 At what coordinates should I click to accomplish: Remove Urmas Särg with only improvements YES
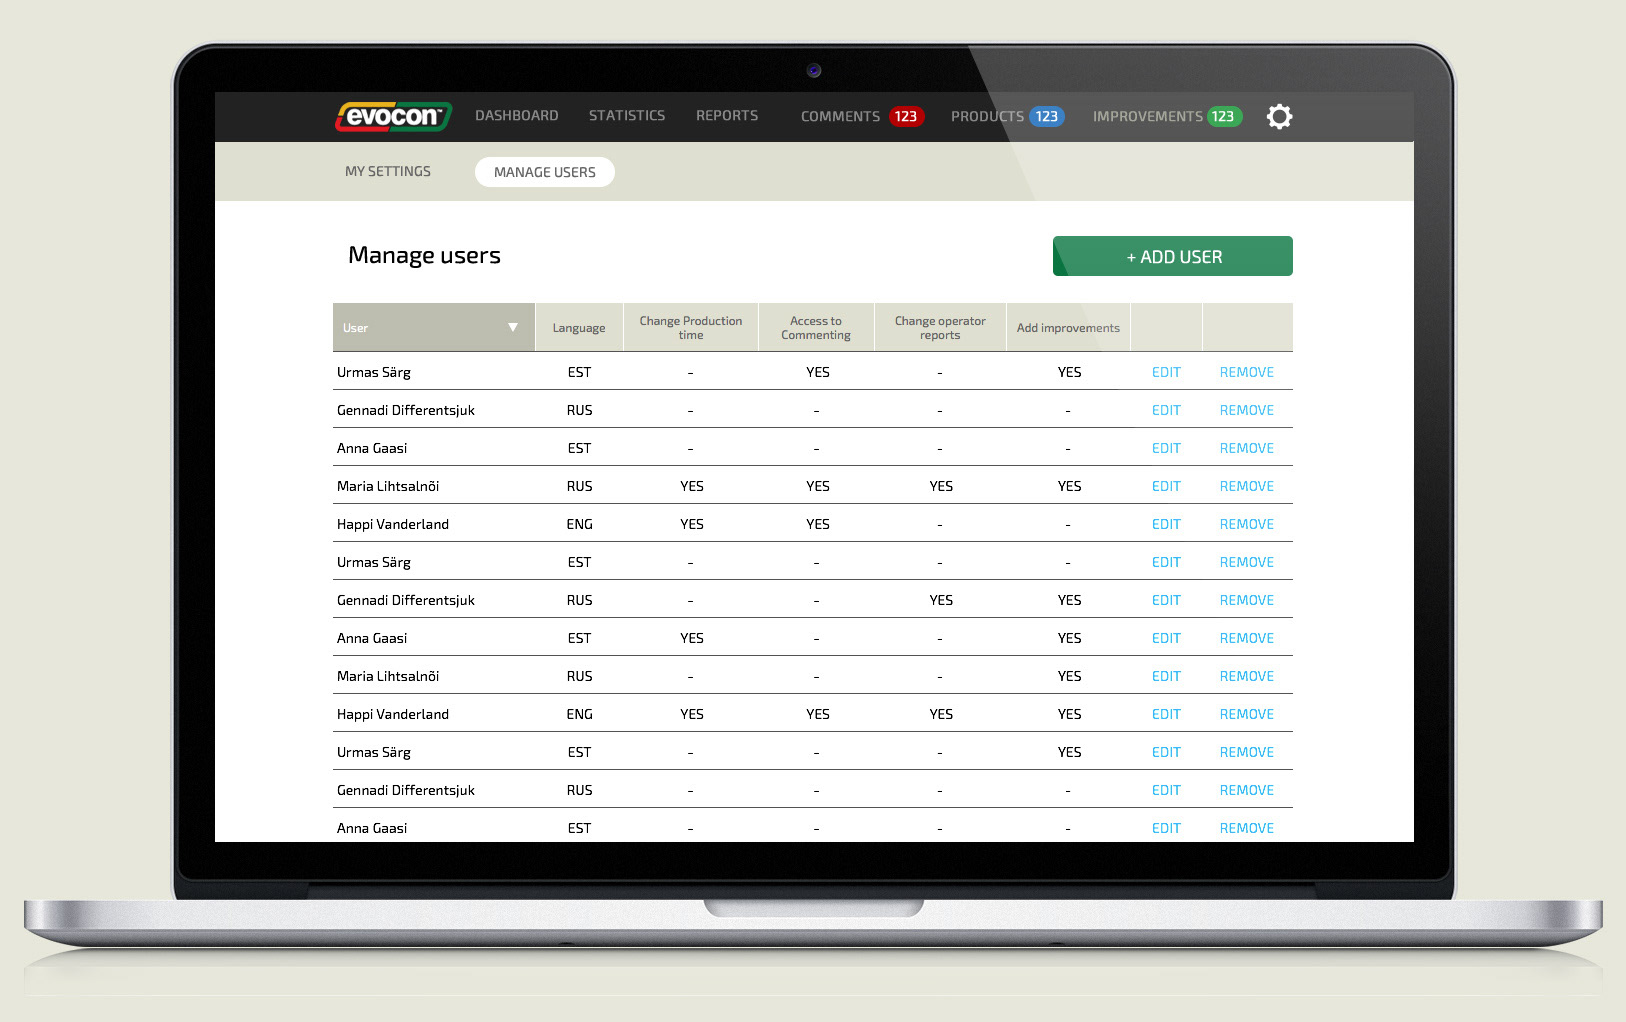(x=1247, y=752)
